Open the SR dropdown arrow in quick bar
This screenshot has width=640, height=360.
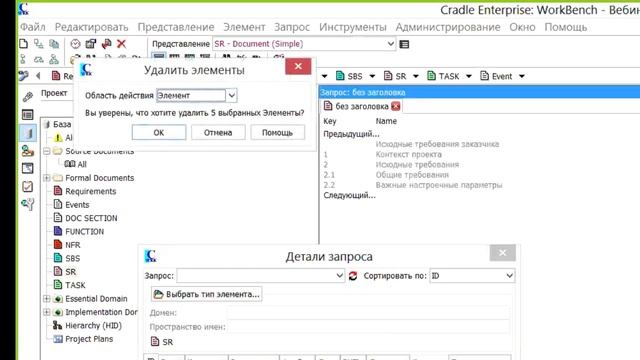pyautogui.click(x=416, y=76)
